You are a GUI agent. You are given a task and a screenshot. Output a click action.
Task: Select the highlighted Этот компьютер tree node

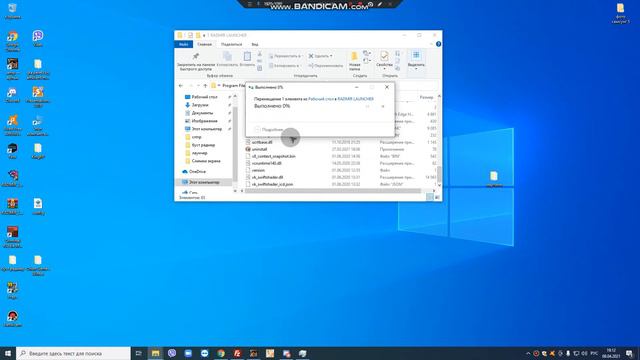[204, 182]
